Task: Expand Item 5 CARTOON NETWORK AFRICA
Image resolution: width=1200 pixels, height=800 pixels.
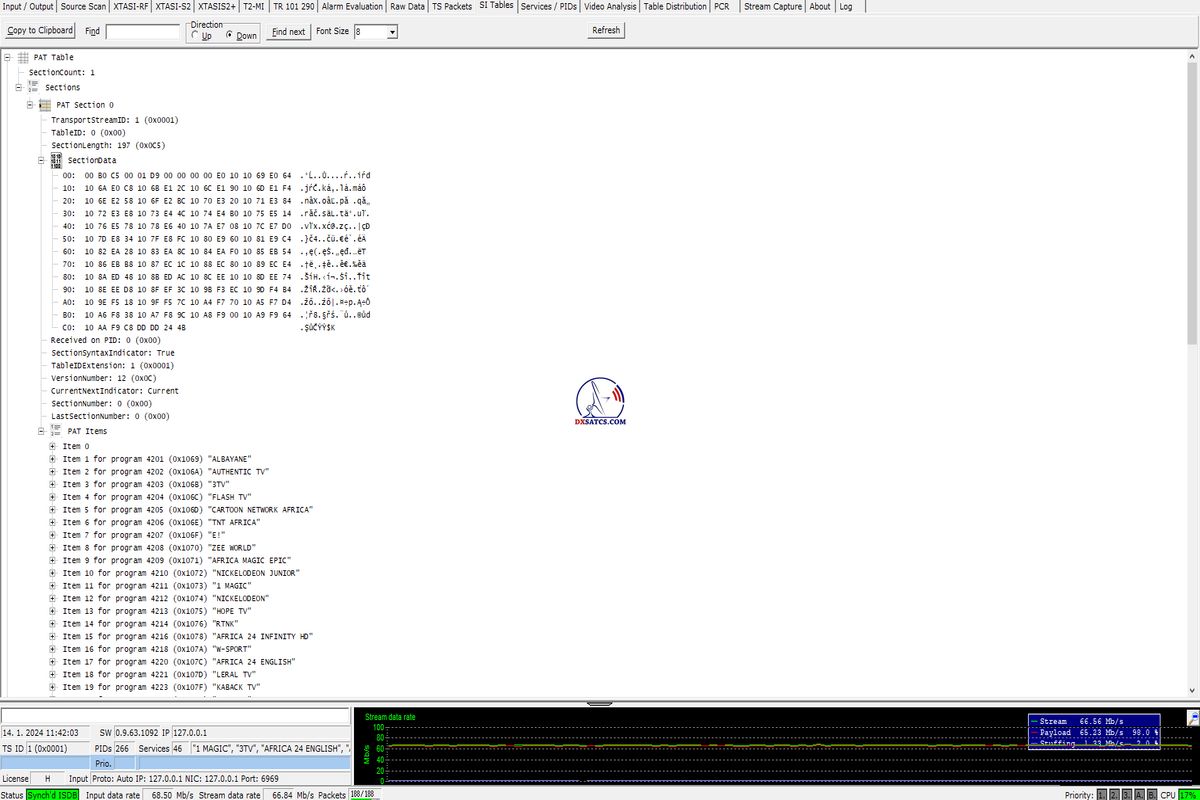Action: [53, 510]
